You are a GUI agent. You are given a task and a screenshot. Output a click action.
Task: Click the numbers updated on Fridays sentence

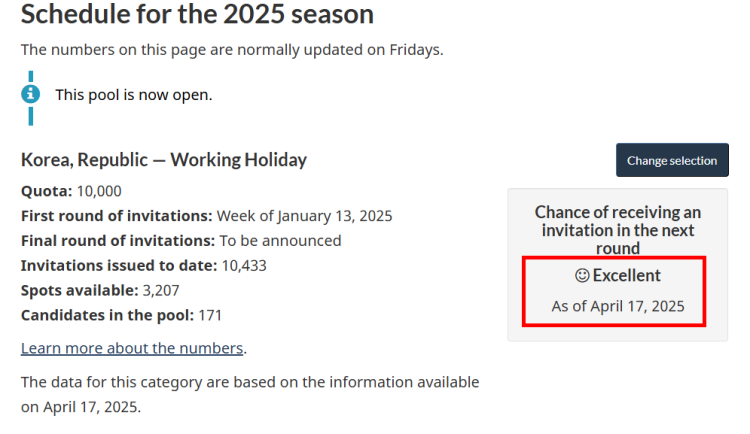[x=232, y=49]
